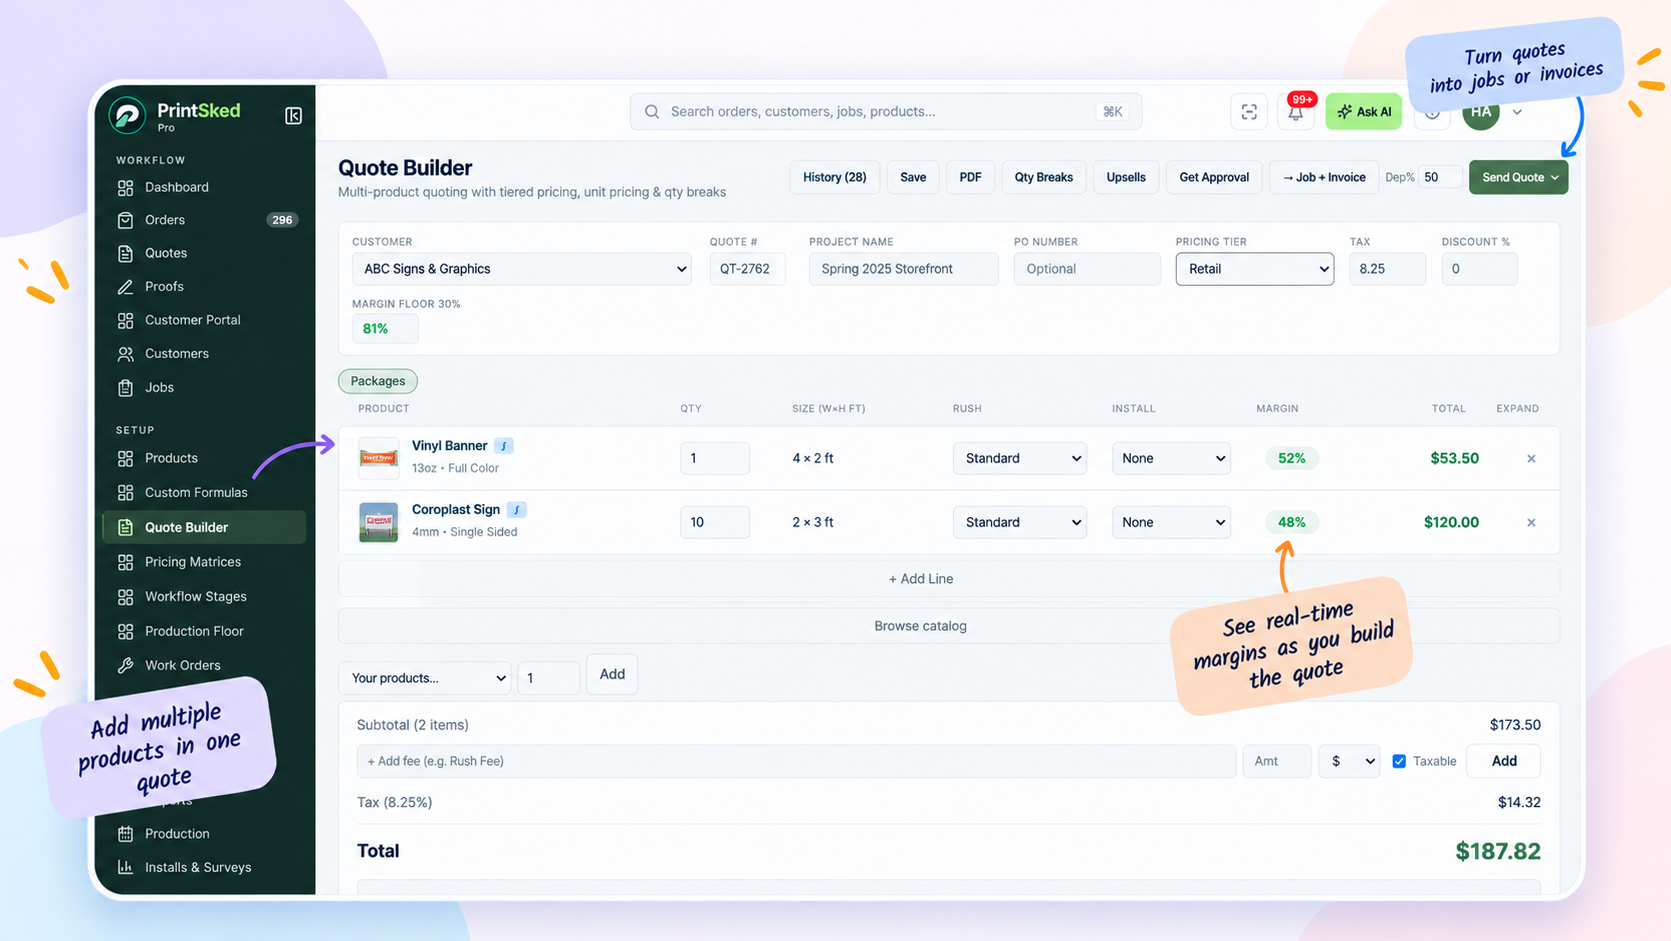Click the Upsells button

pos(1126,178)
